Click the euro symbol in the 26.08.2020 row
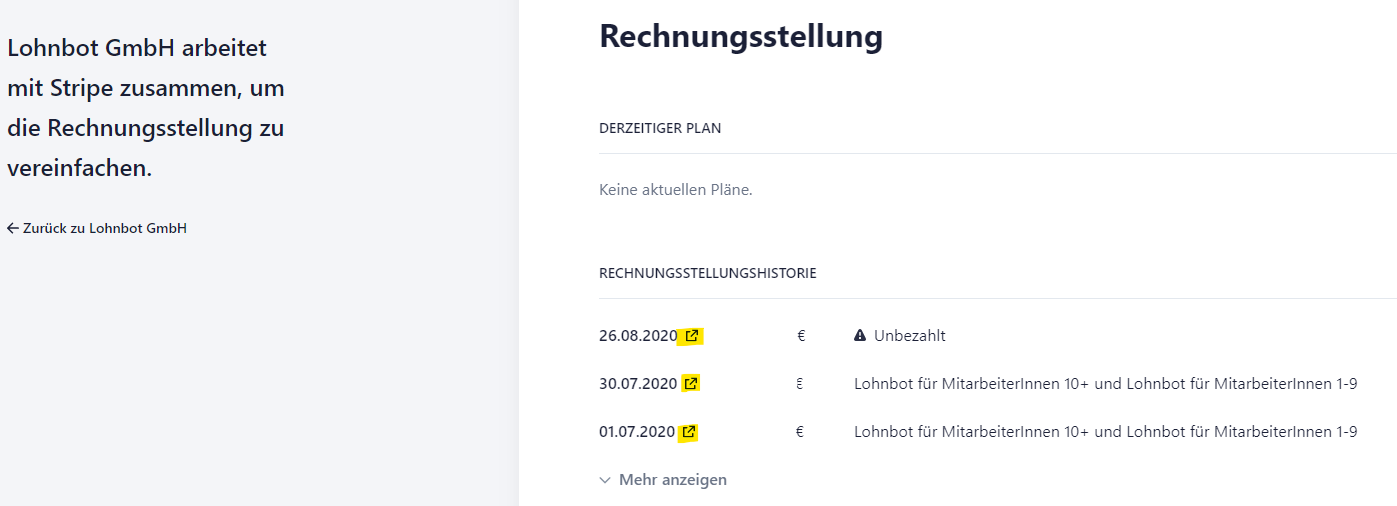The width and height of the screenshot is (1397, 506). (801, 336)
